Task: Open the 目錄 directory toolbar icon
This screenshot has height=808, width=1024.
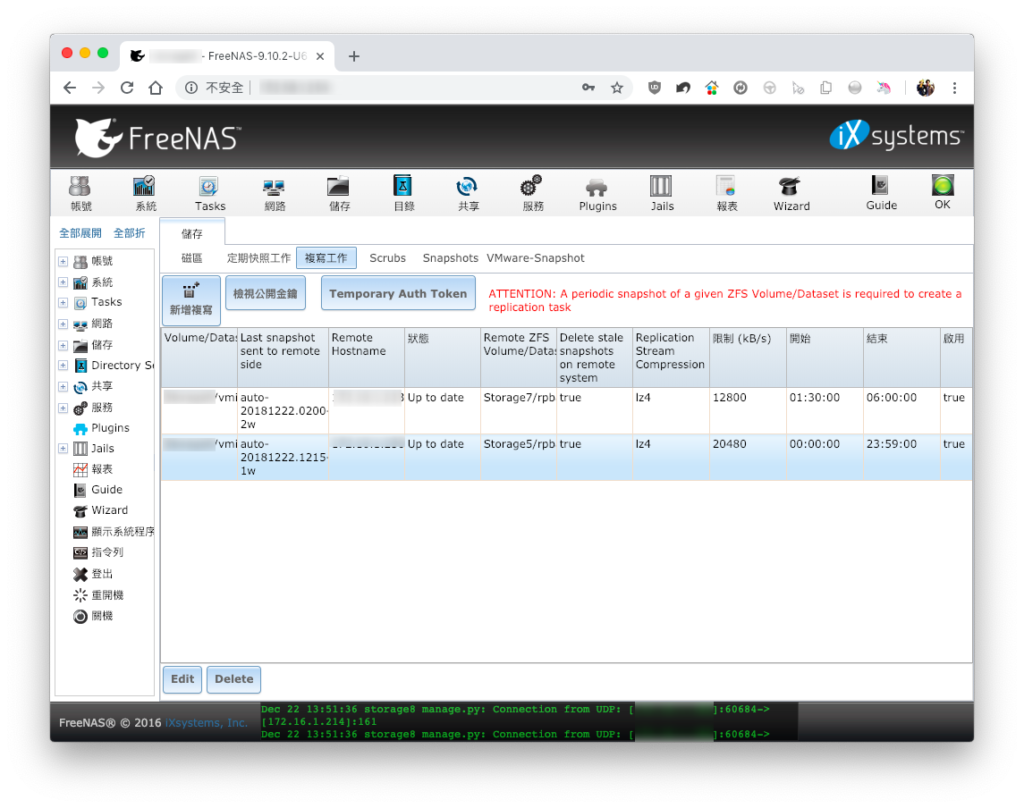Action: (404, 193)
